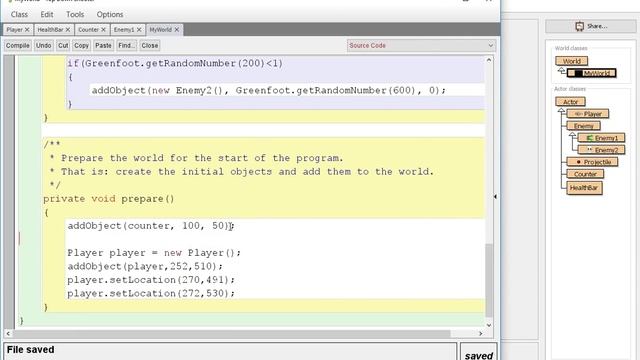Screen dimensions: 640x360
Task: Click the 'addObject(new Enemy2()...' code line
Action: [x=269, y=90]
